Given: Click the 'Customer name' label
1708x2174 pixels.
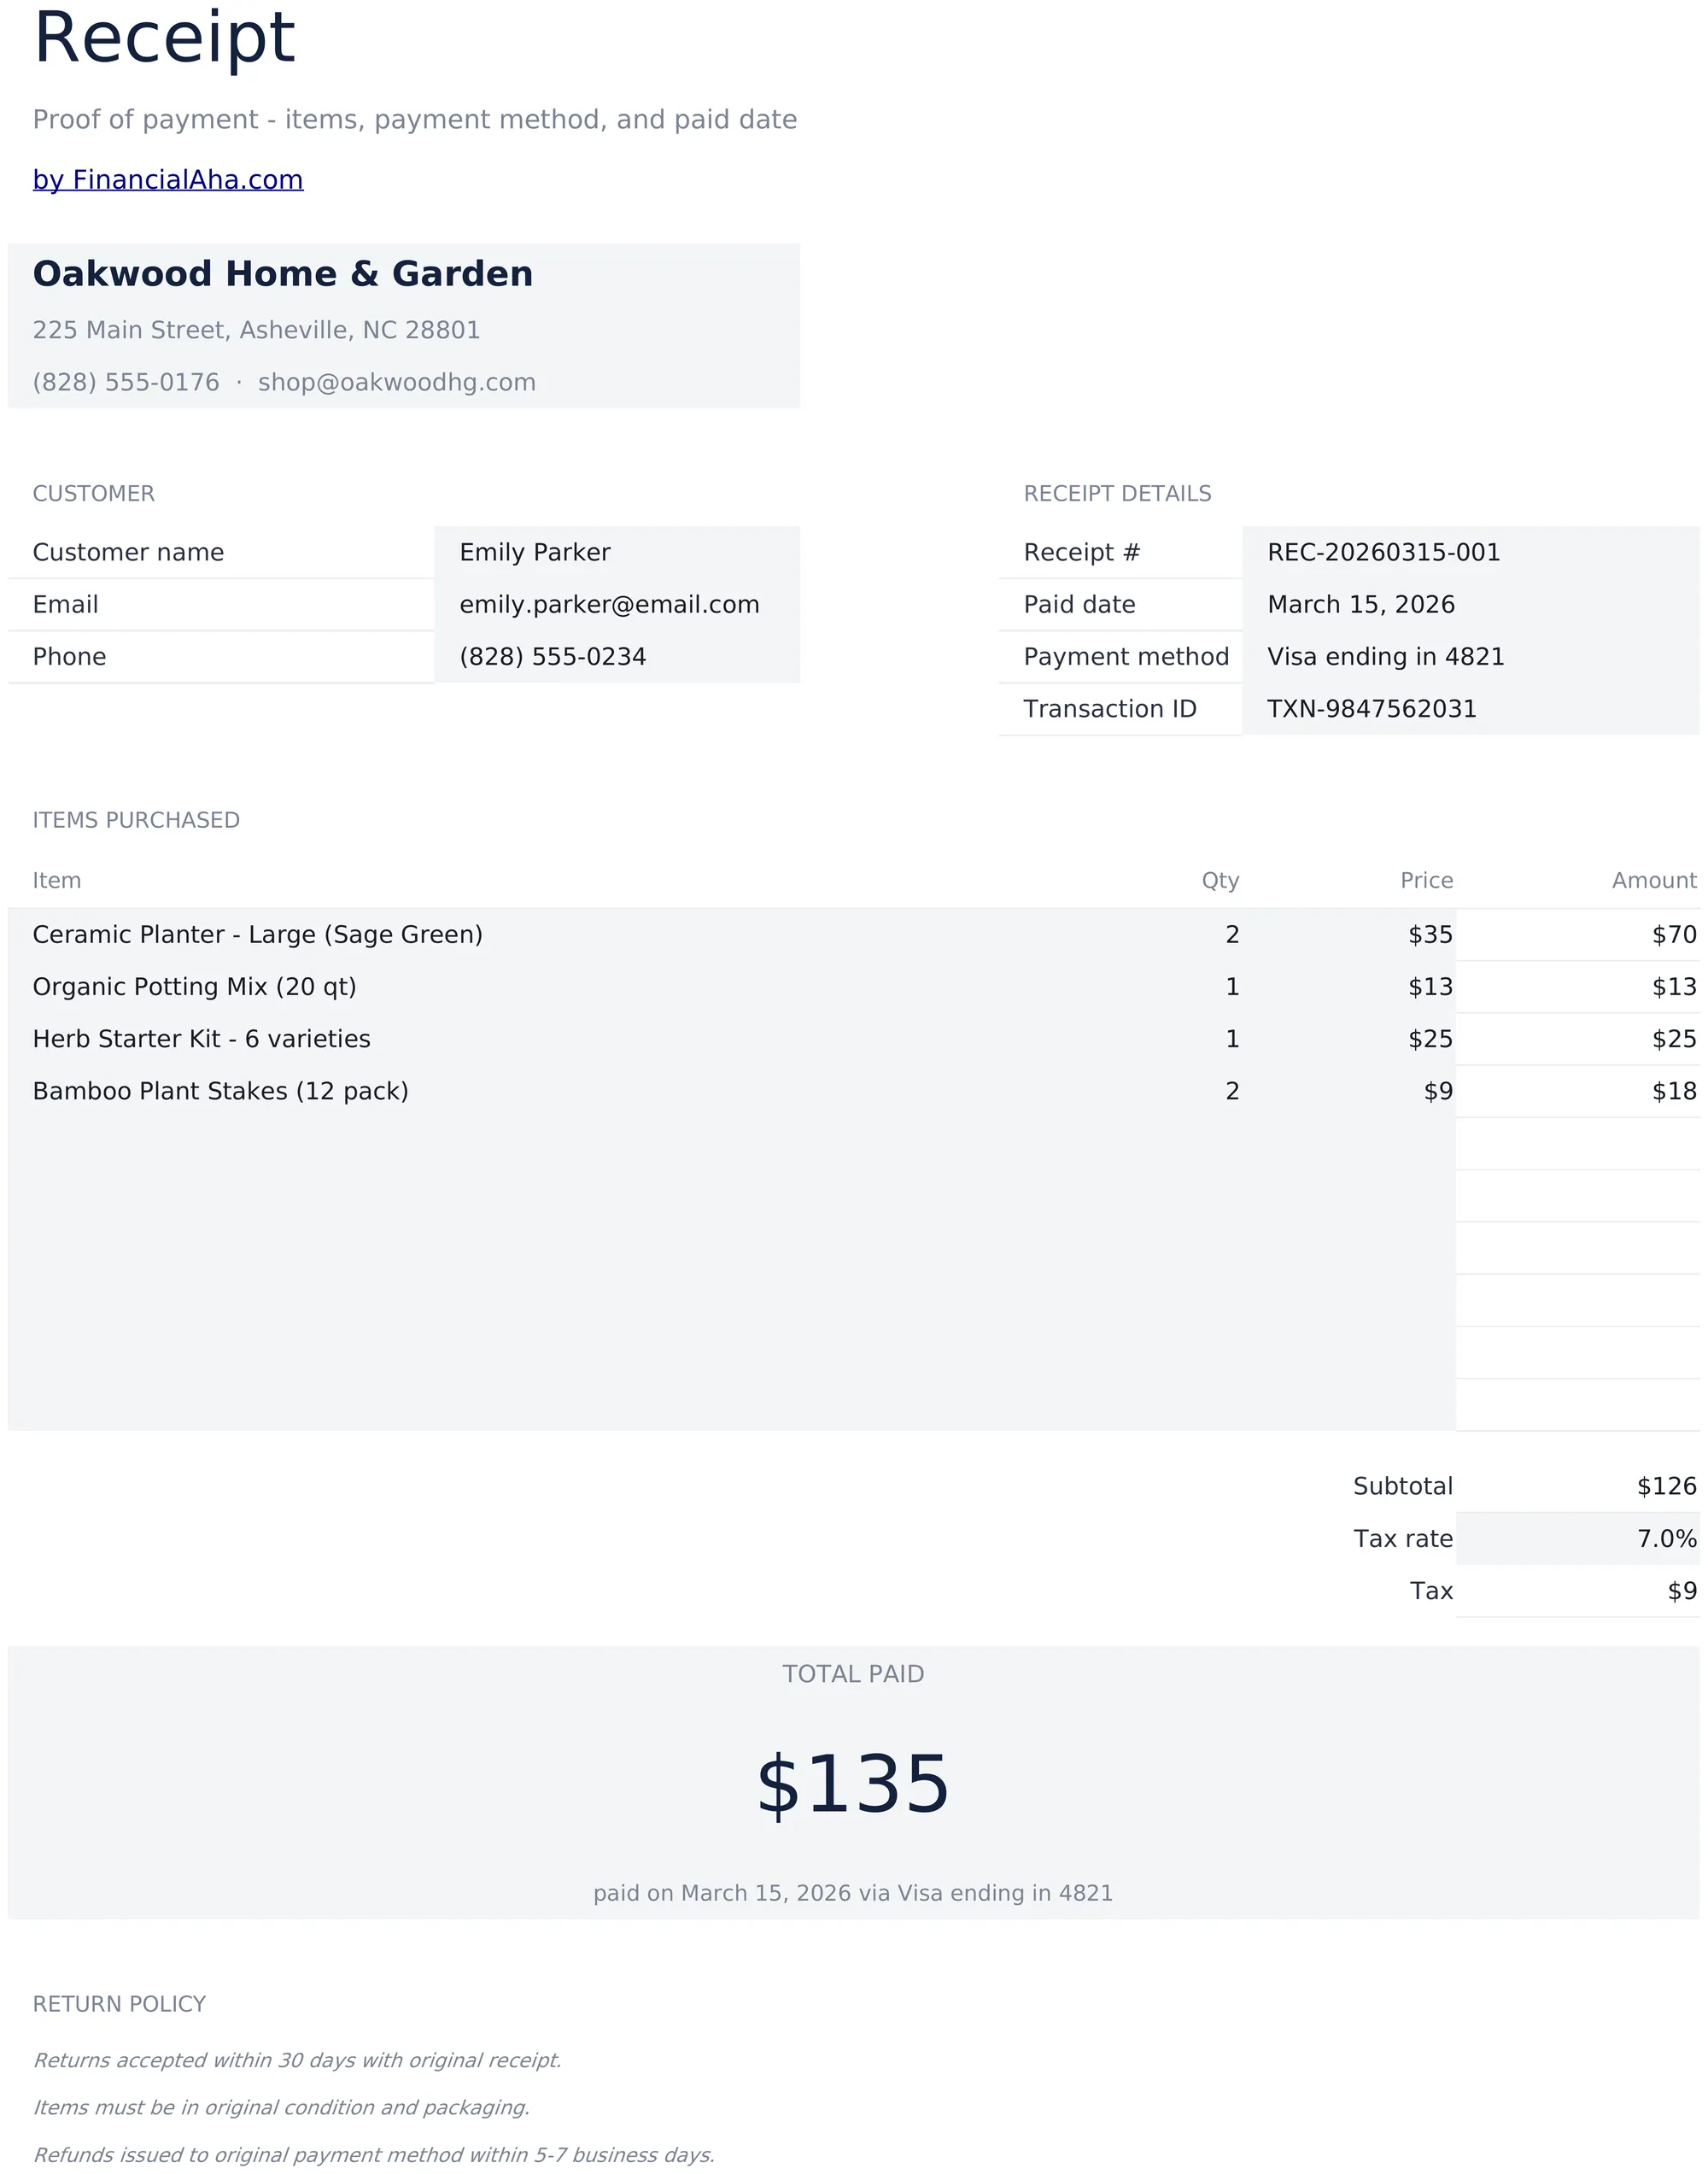Looking at the screenshot, I should 128,552.
